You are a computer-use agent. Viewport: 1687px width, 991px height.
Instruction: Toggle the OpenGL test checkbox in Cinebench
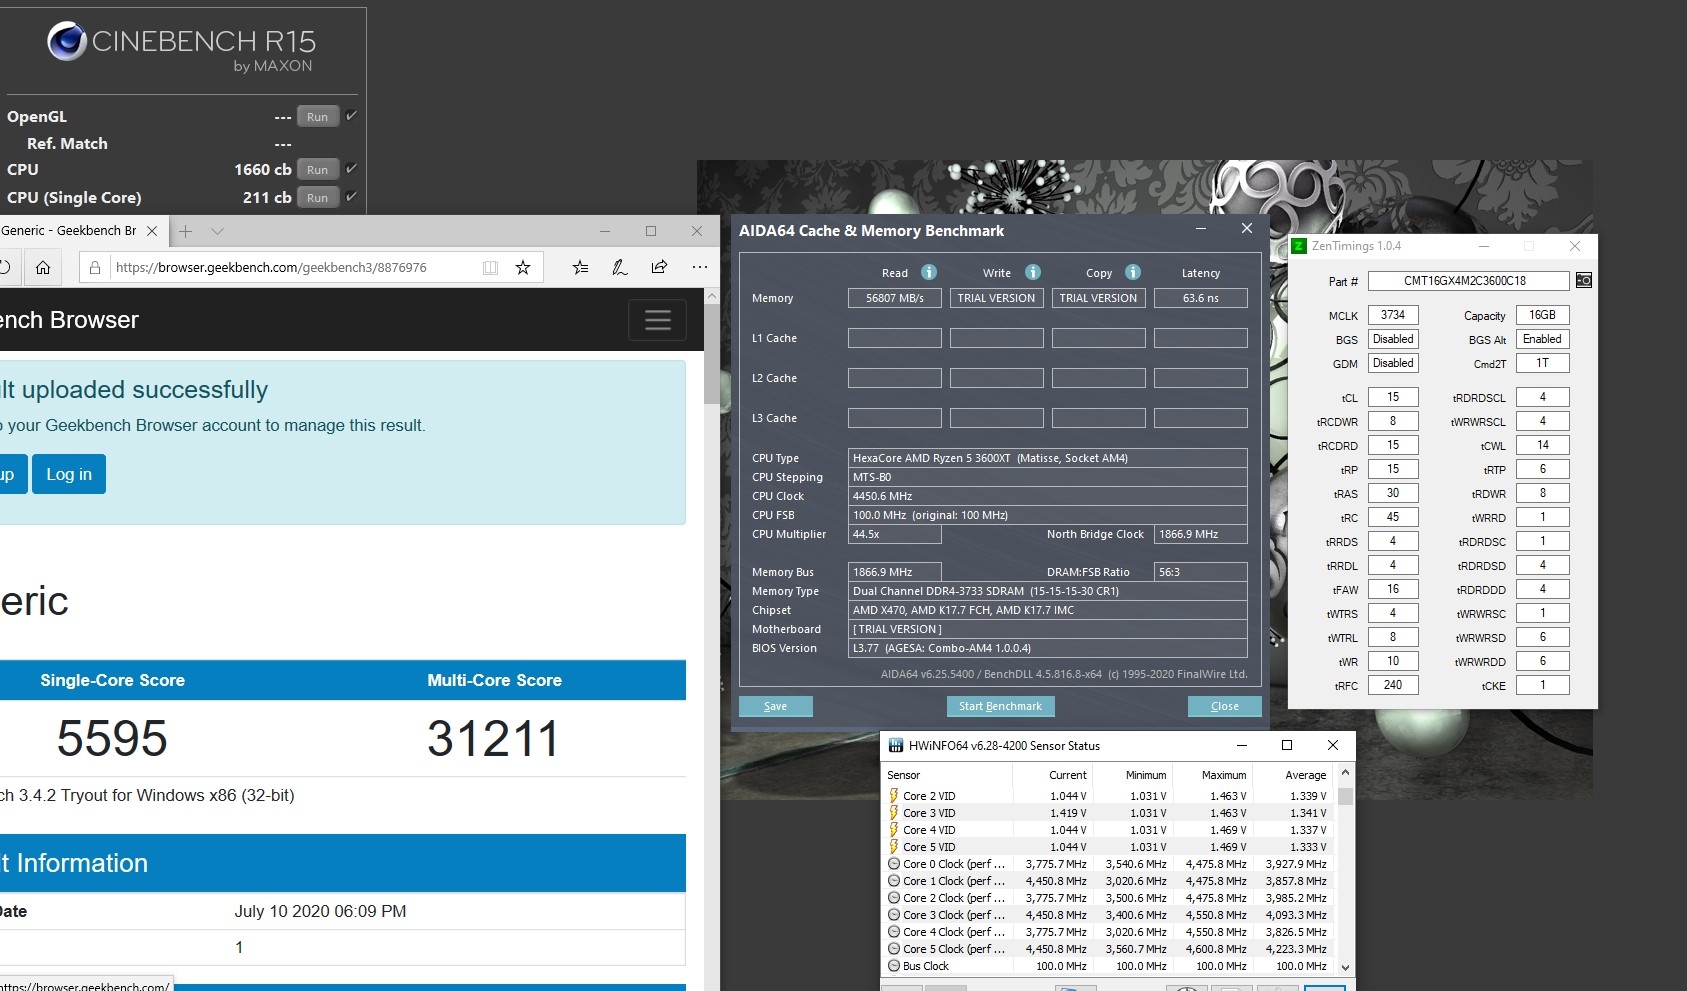pos(351,116)
